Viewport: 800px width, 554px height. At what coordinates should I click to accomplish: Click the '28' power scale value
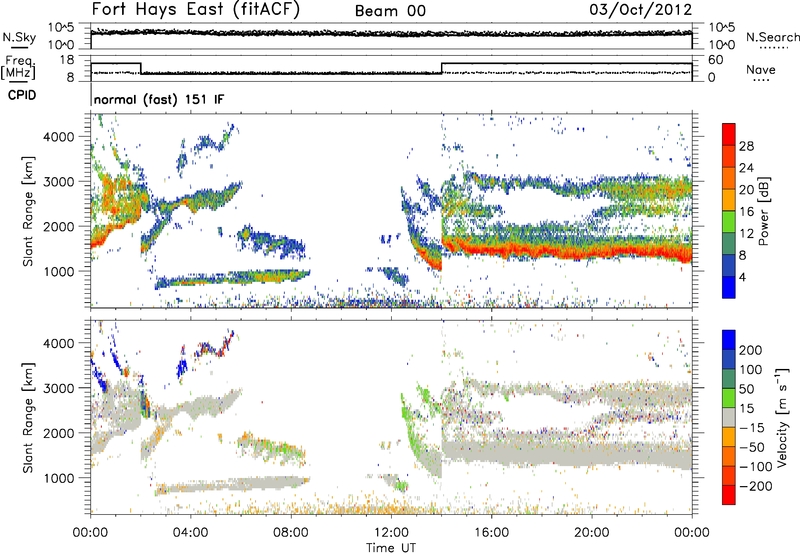click(x=746, y=146)
